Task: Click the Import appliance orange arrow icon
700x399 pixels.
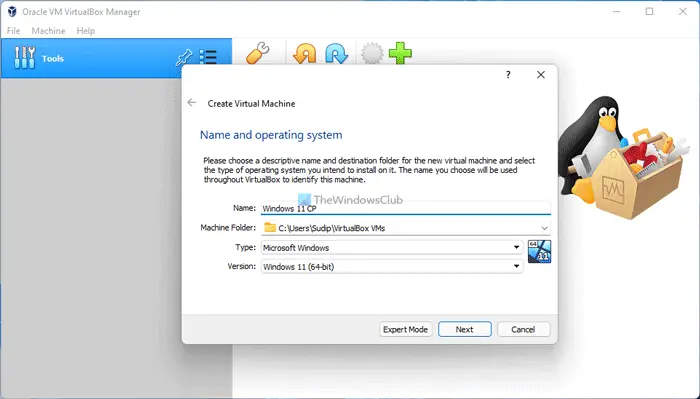Action: point(304,54)
